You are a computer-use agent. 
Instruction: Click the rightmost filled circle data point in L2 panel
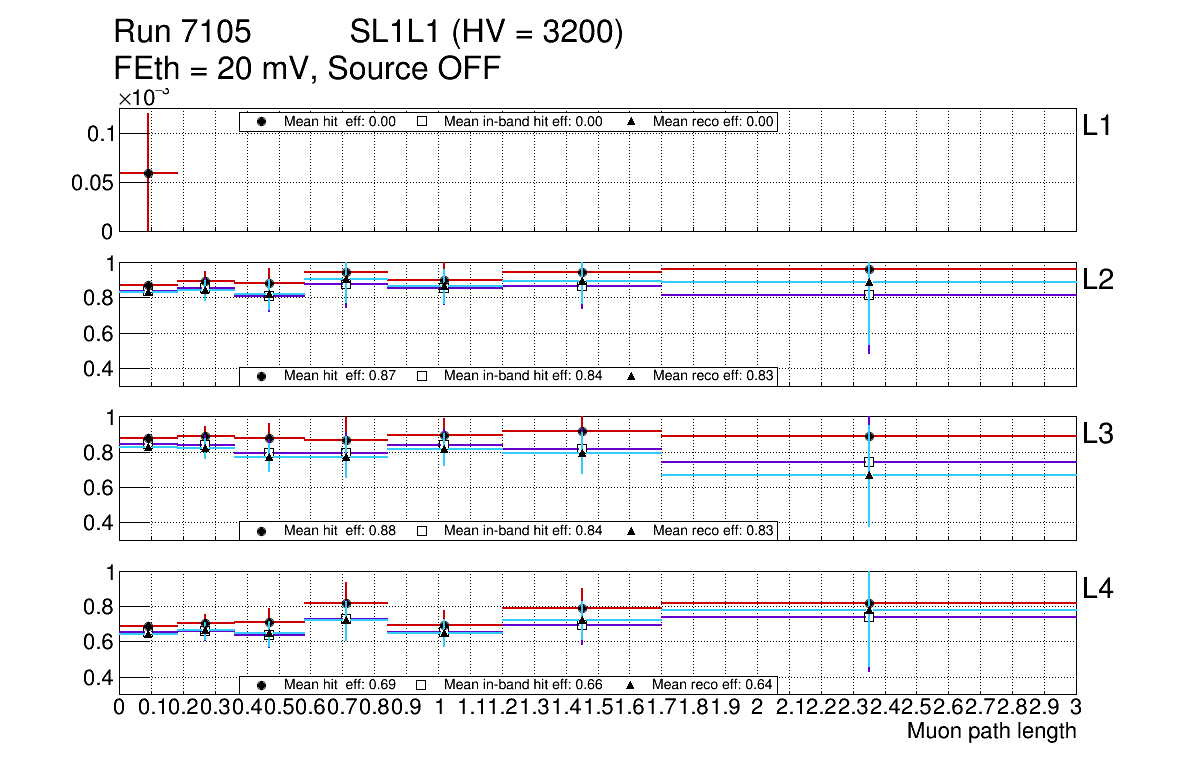pos(869,269)
